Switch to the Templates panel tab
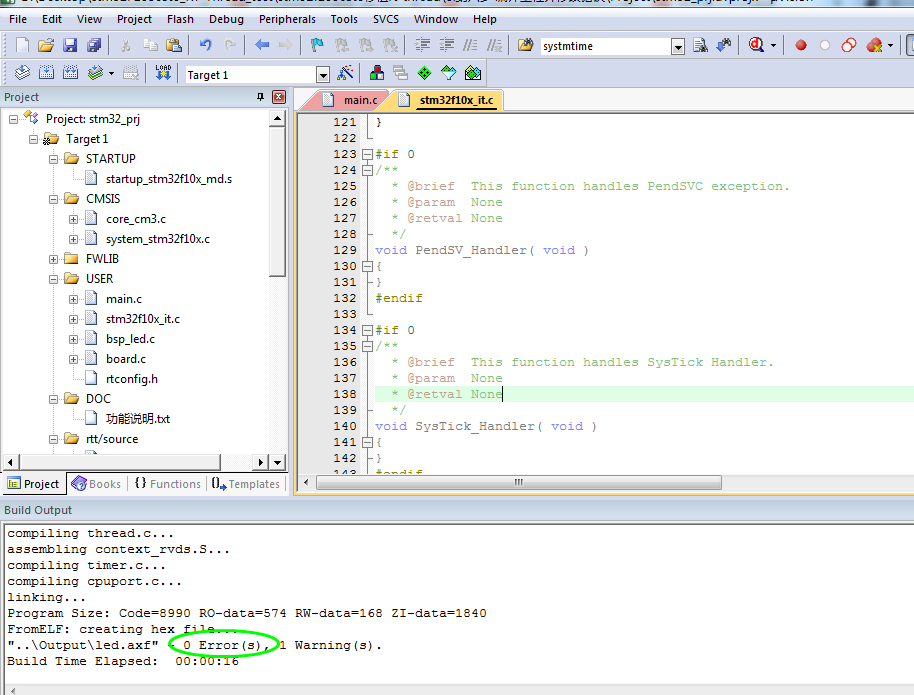Viewport: 914px width, 695px height. pyautogui.click(x=245, y=484)
